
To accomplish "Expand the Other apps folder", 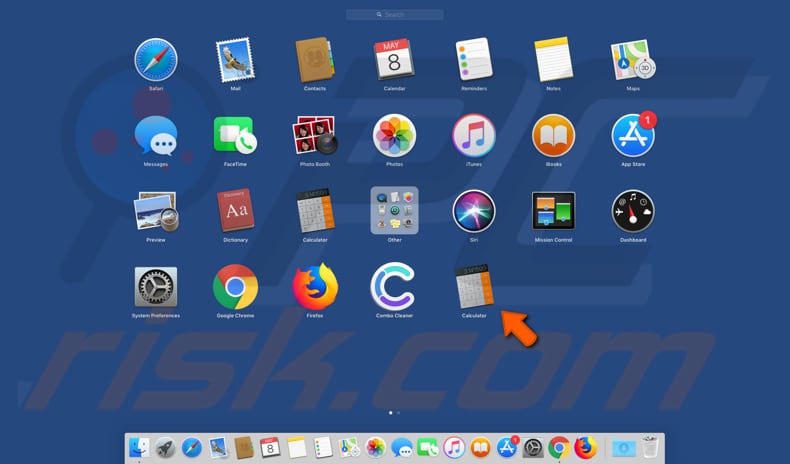I will pos(394,211).
